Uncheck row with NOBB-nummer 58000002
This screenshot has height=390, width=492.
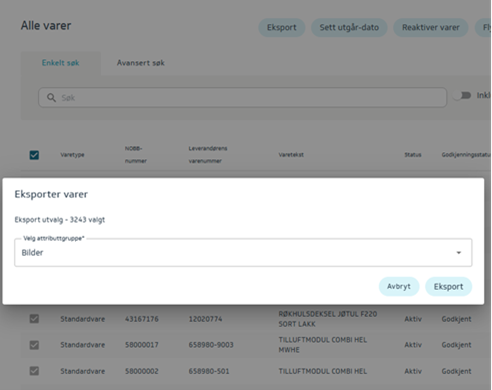pos(34,371)
